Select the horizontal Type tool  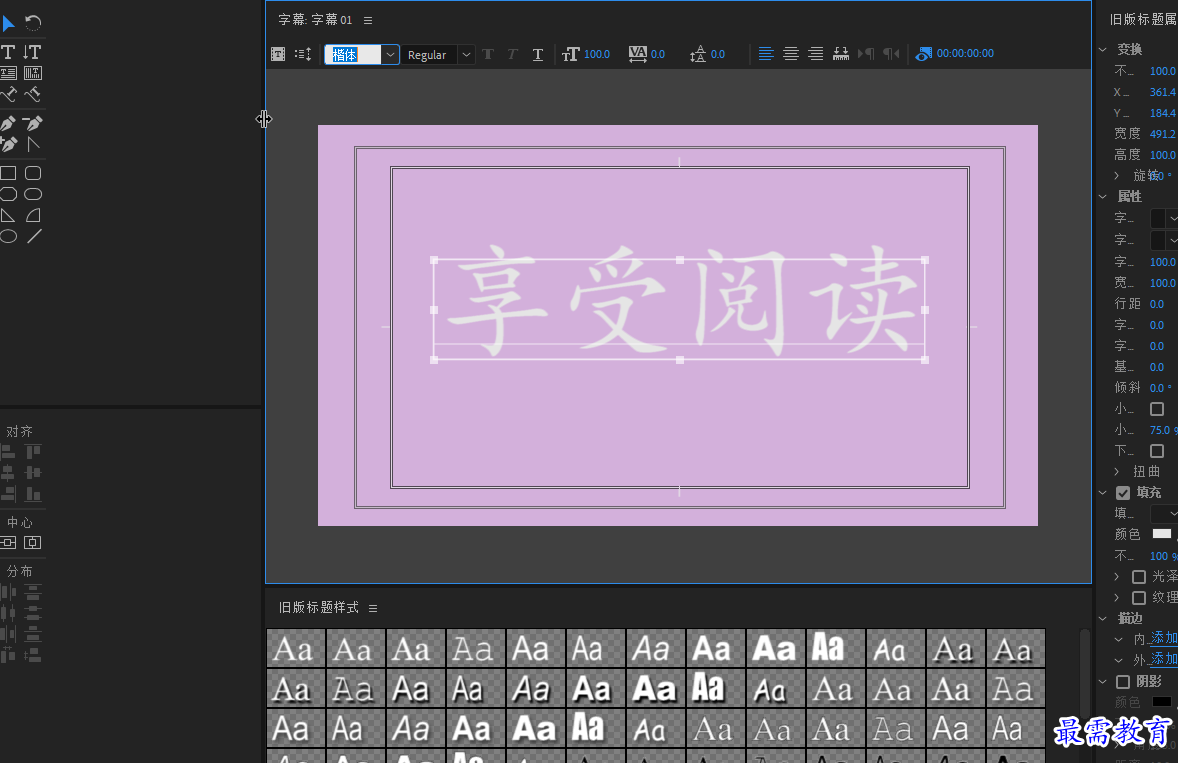coord(8,52)
